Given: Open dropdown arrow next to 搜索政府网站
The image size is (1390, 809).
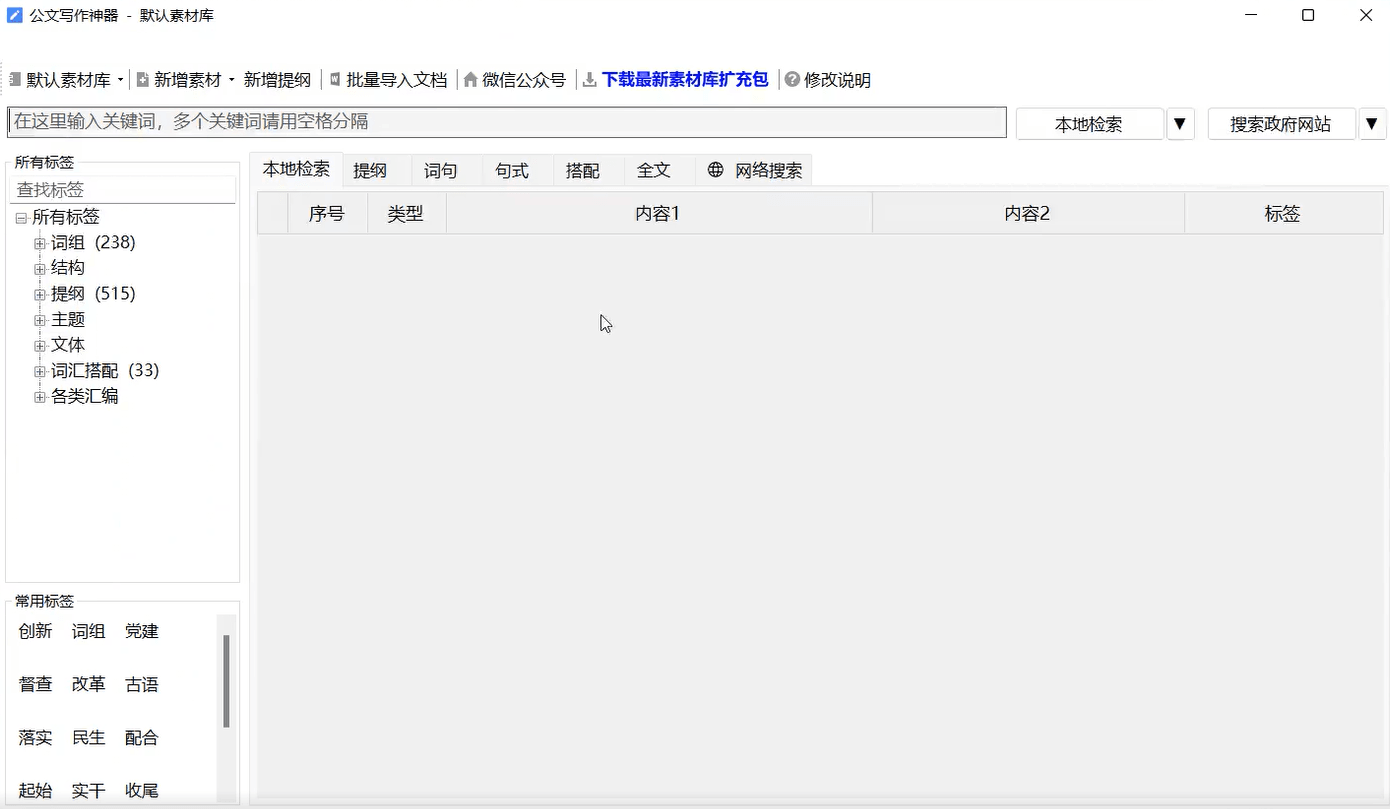Looking at the screenshot, I should click(1372, 124).
